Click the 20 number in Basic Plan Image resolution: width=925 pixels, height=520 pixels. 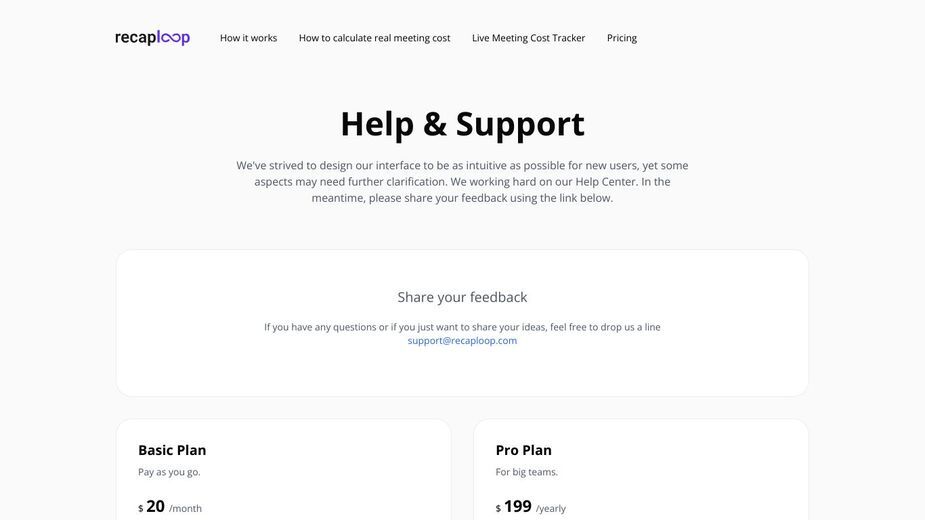pyautogui.click(x=155, y=506)
